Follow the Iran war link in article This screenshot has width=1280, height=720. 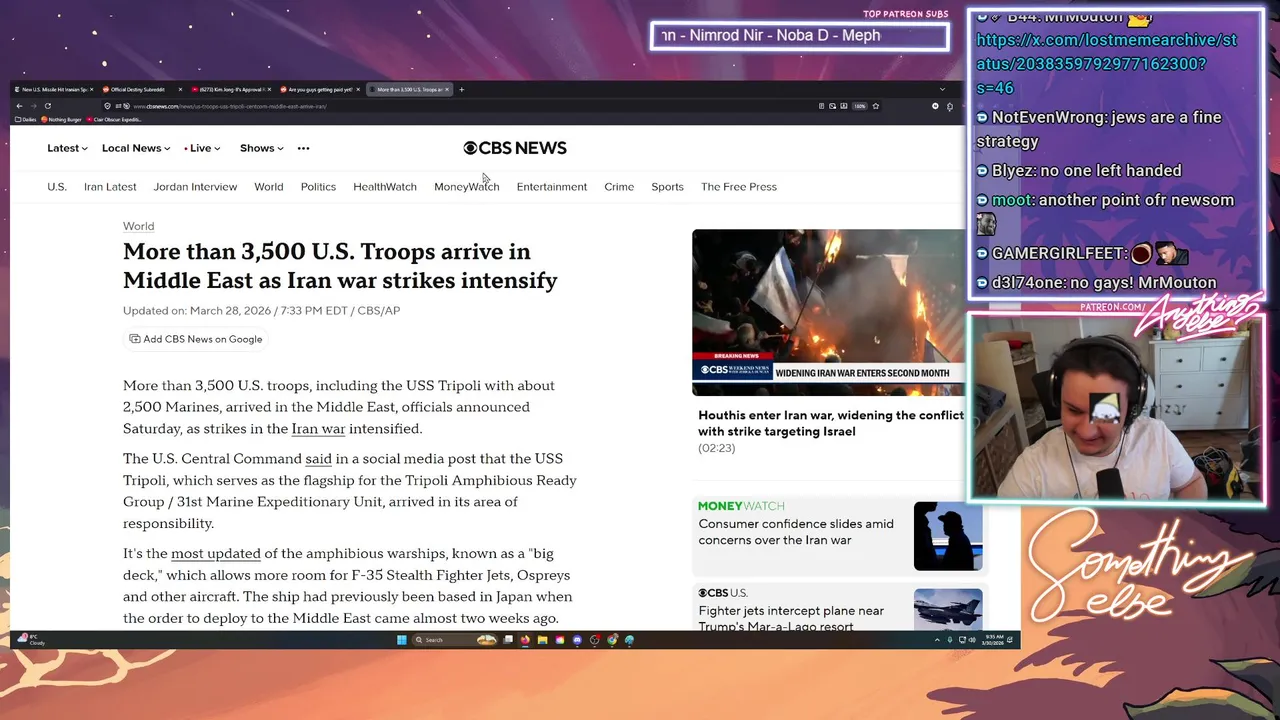coord(318,429)
